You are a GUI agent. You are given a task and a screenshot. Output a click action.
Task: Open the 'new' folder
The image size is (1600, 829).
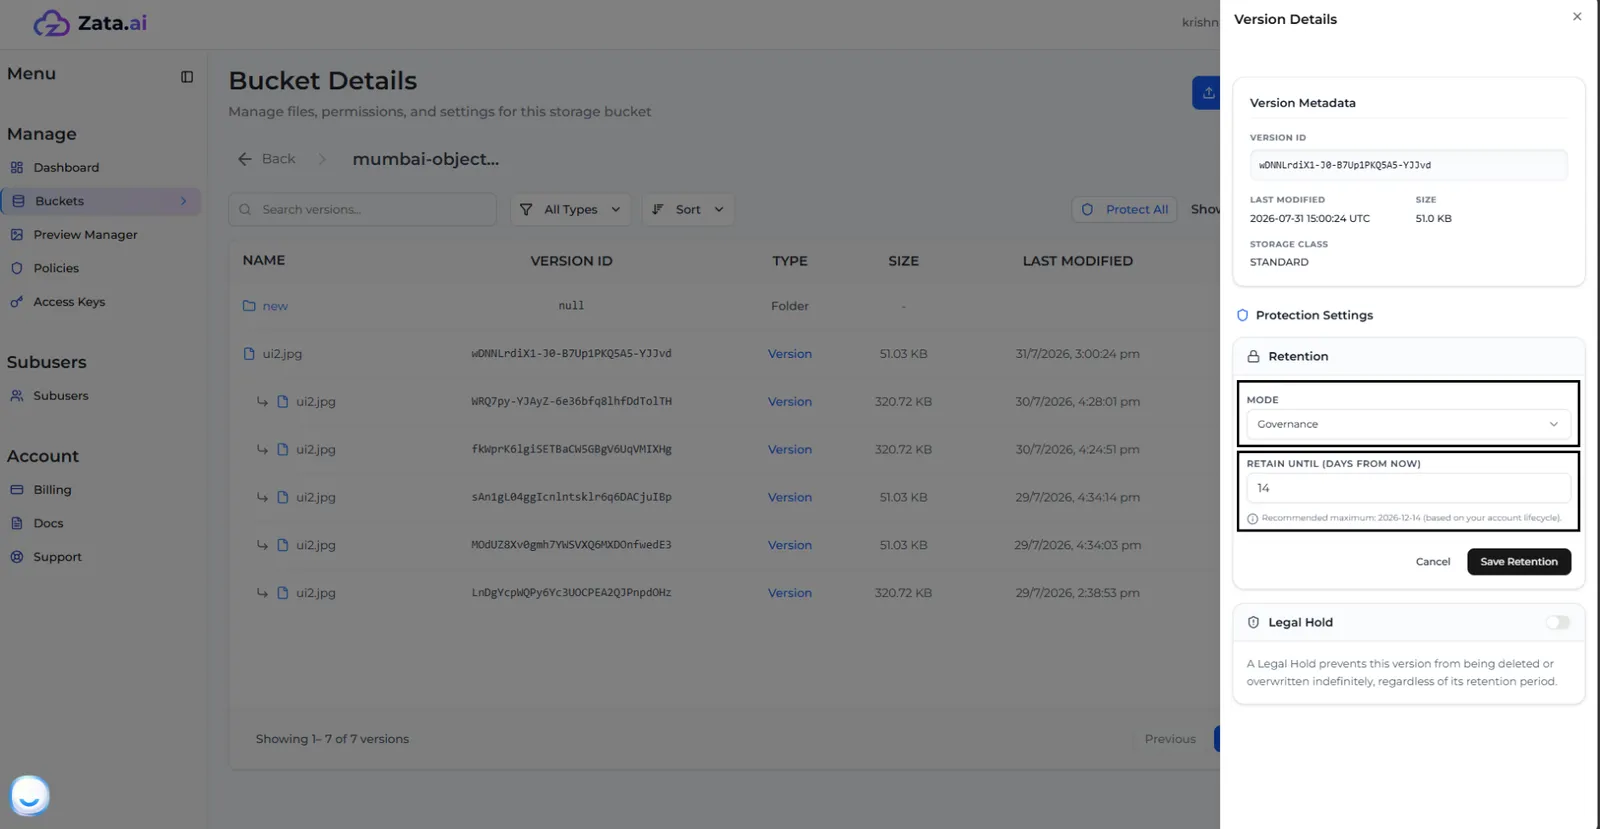[x=275, y=306]
